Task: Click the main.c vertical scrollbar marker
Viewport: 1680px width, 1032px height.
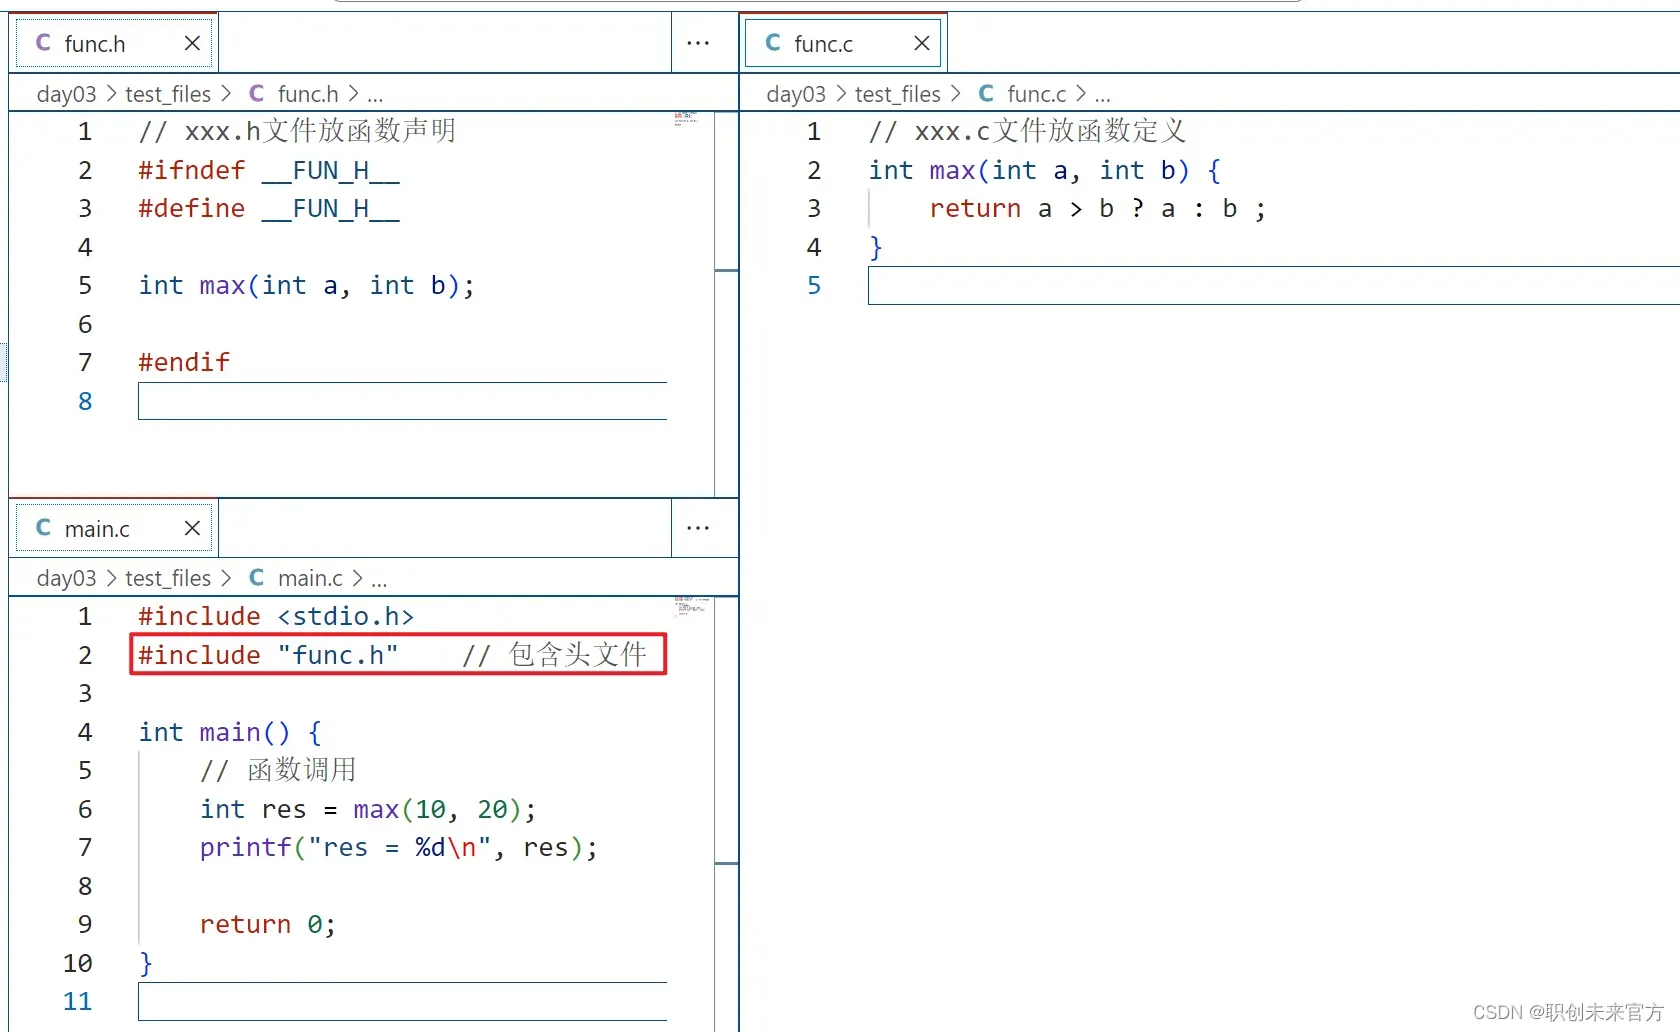Action: tap(727, 863)
